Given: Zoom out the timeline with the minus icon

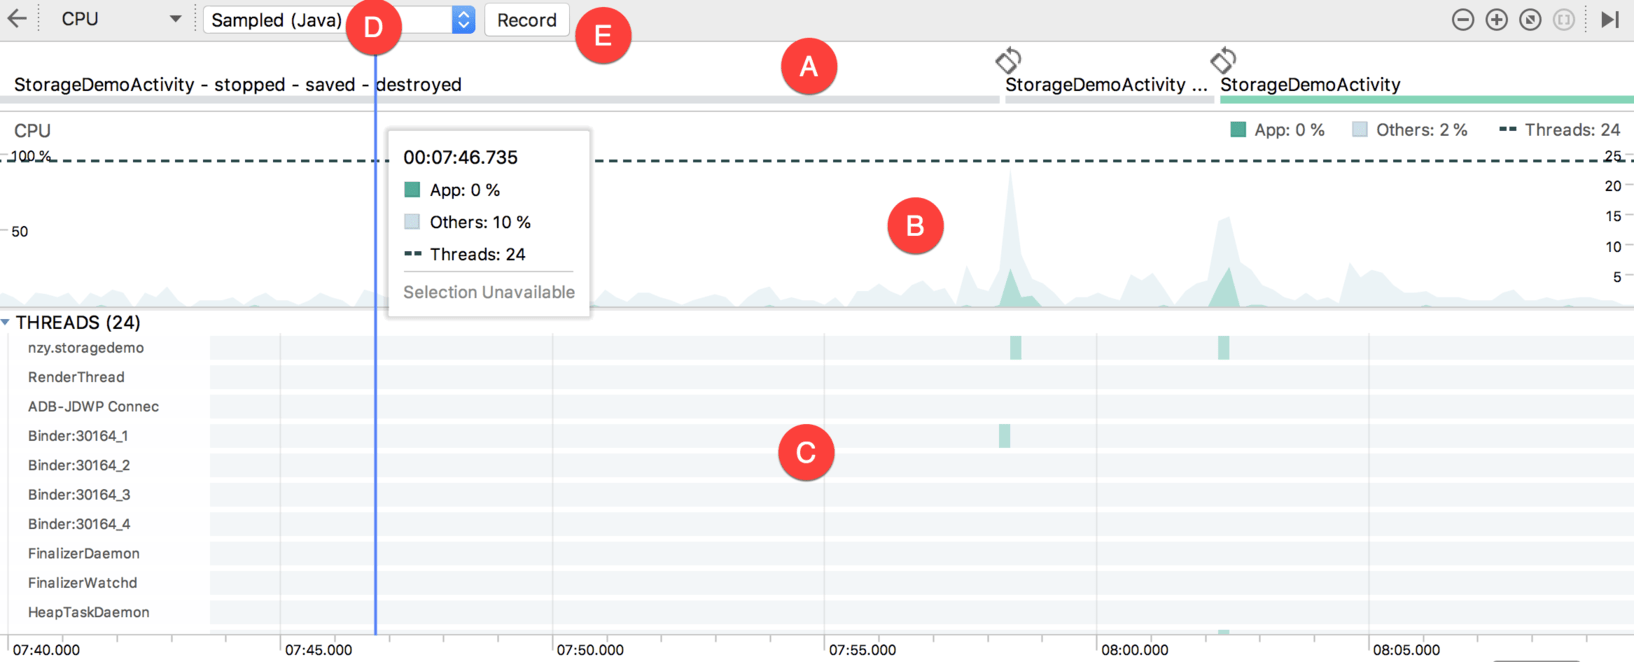Looking at the screenshot, I should click(1462, 20).
